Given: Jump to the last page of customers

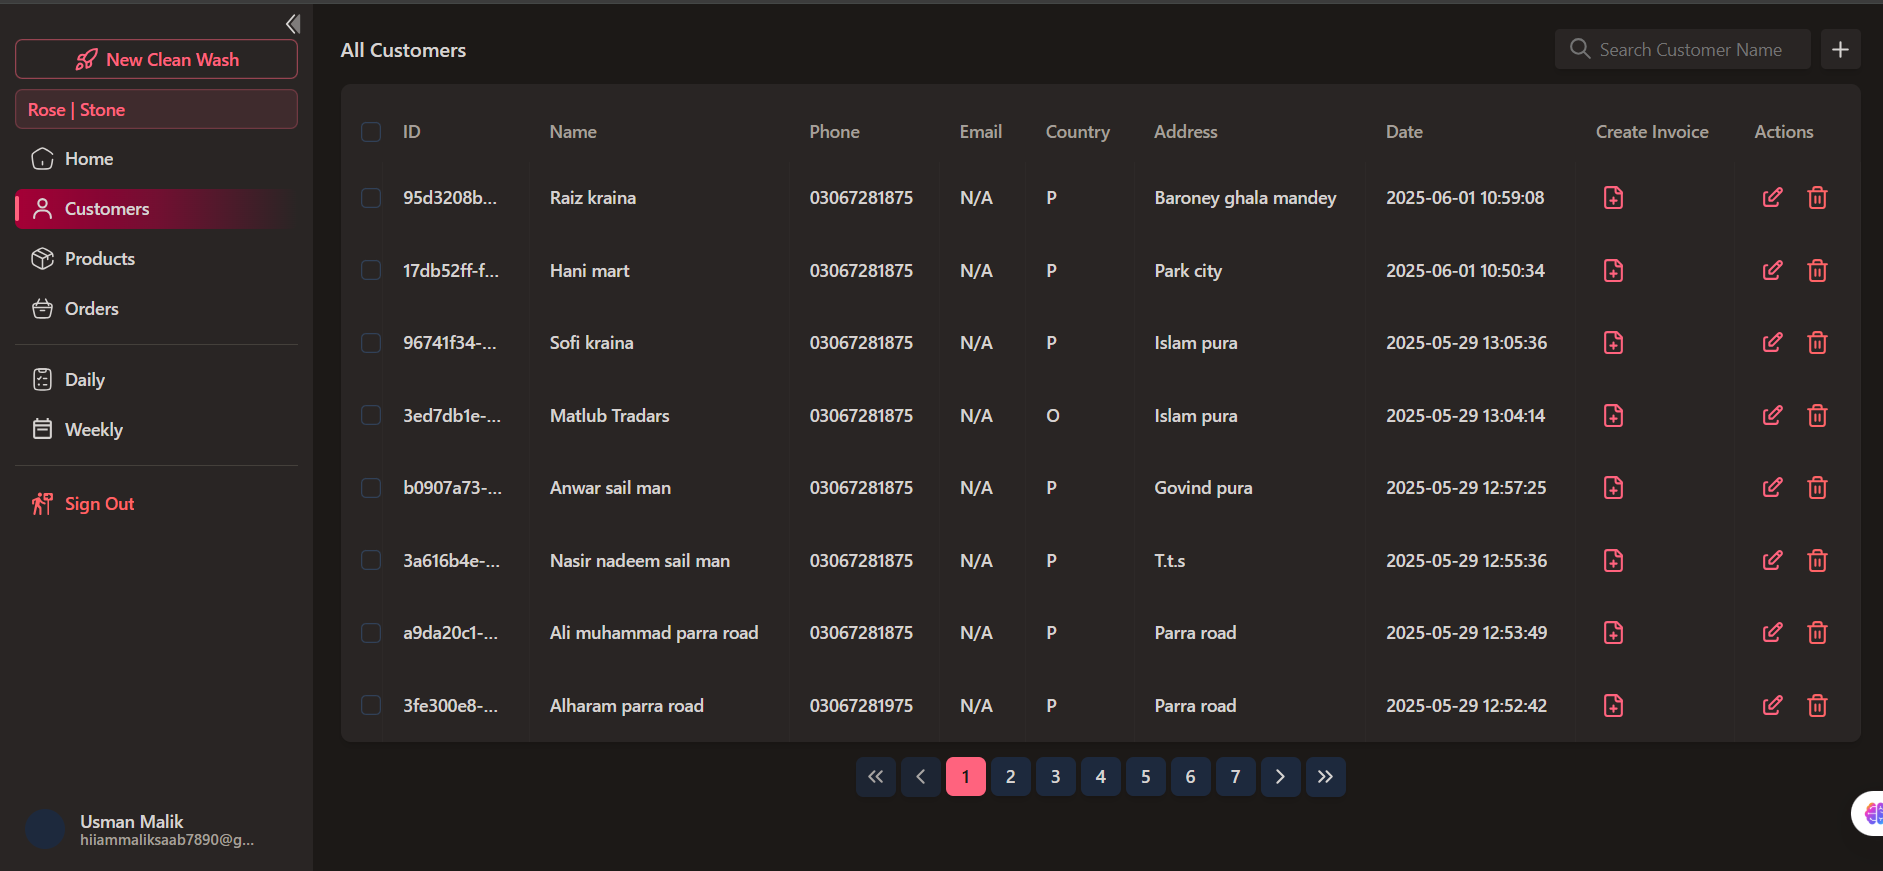Looking at the screenshot, I should click(x=1325, y=777).
